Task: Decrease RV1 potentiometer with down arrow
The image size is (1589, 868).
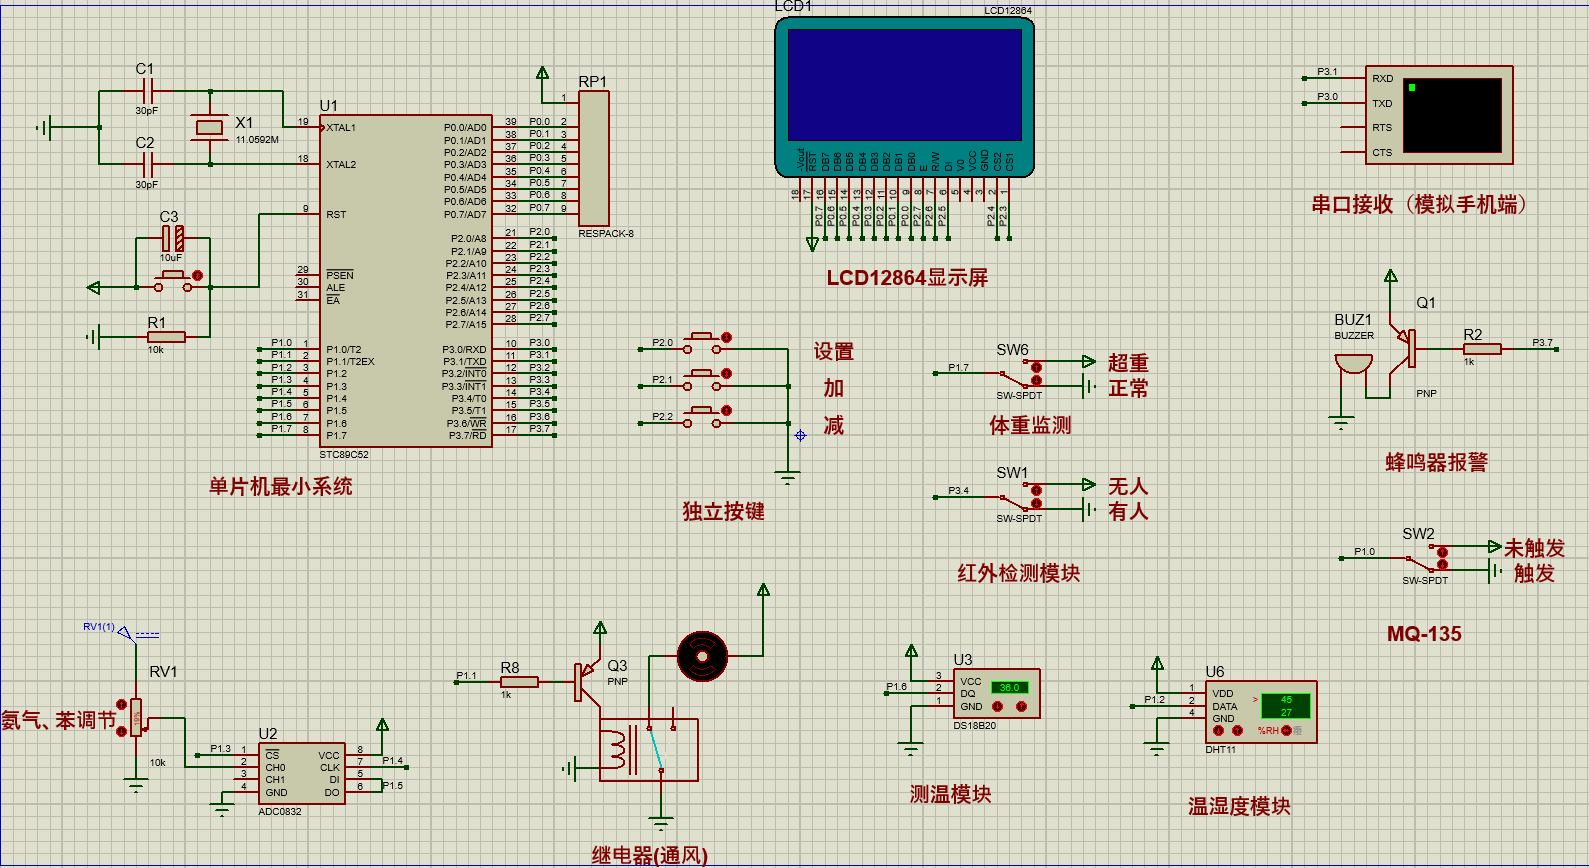Action: coord(122,731)
